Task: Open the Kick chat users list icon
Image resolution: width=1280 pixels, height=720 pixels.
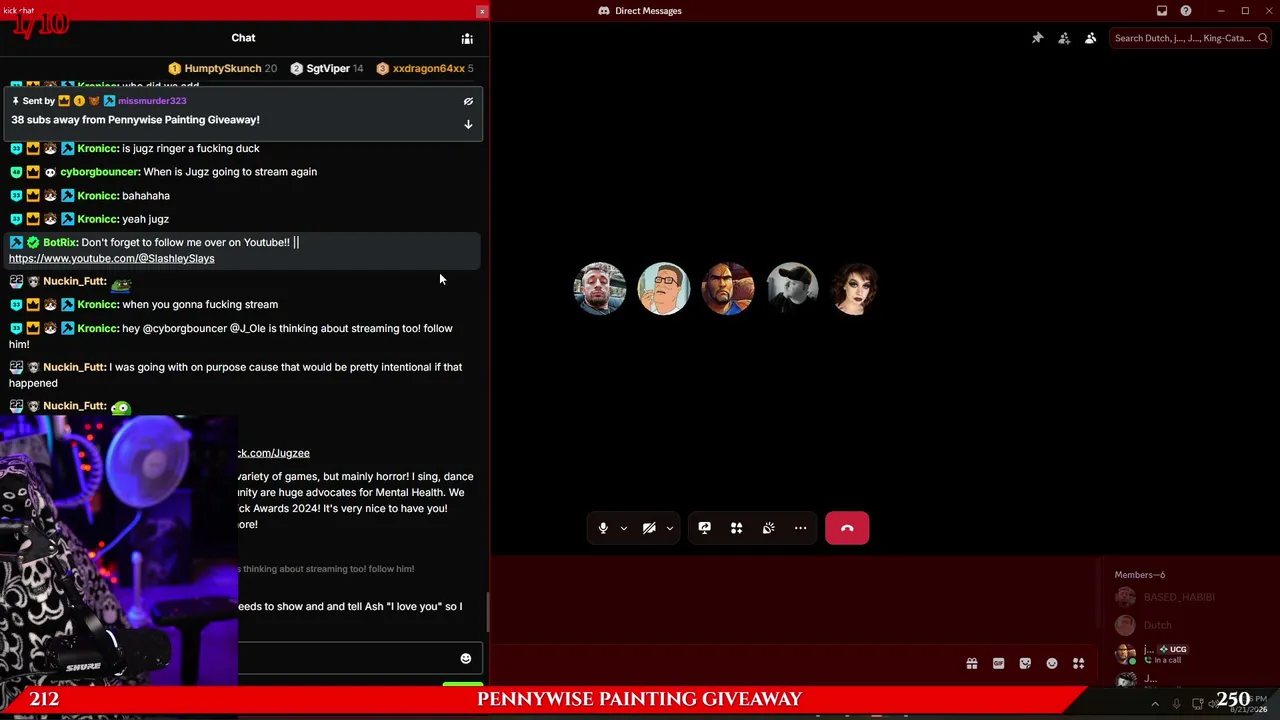Action: point(467,38)
